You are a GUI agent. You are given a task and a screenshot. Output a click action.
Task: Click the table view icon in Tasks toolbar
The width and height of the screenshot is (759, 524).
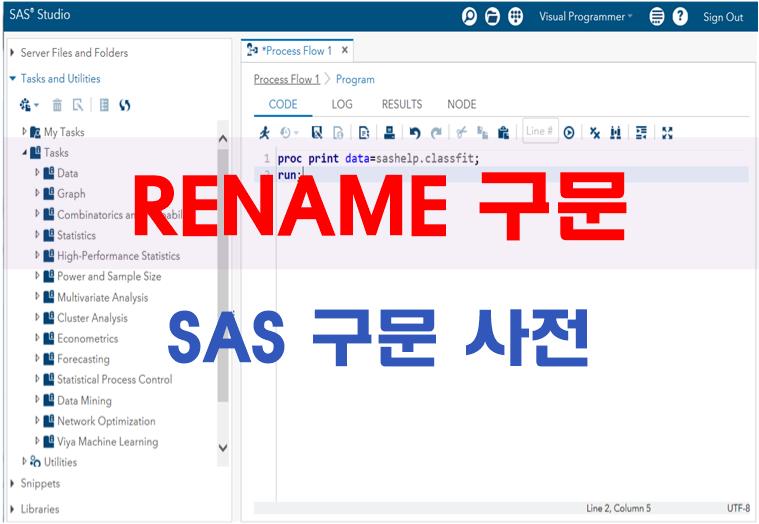click(x=104, y=105)
